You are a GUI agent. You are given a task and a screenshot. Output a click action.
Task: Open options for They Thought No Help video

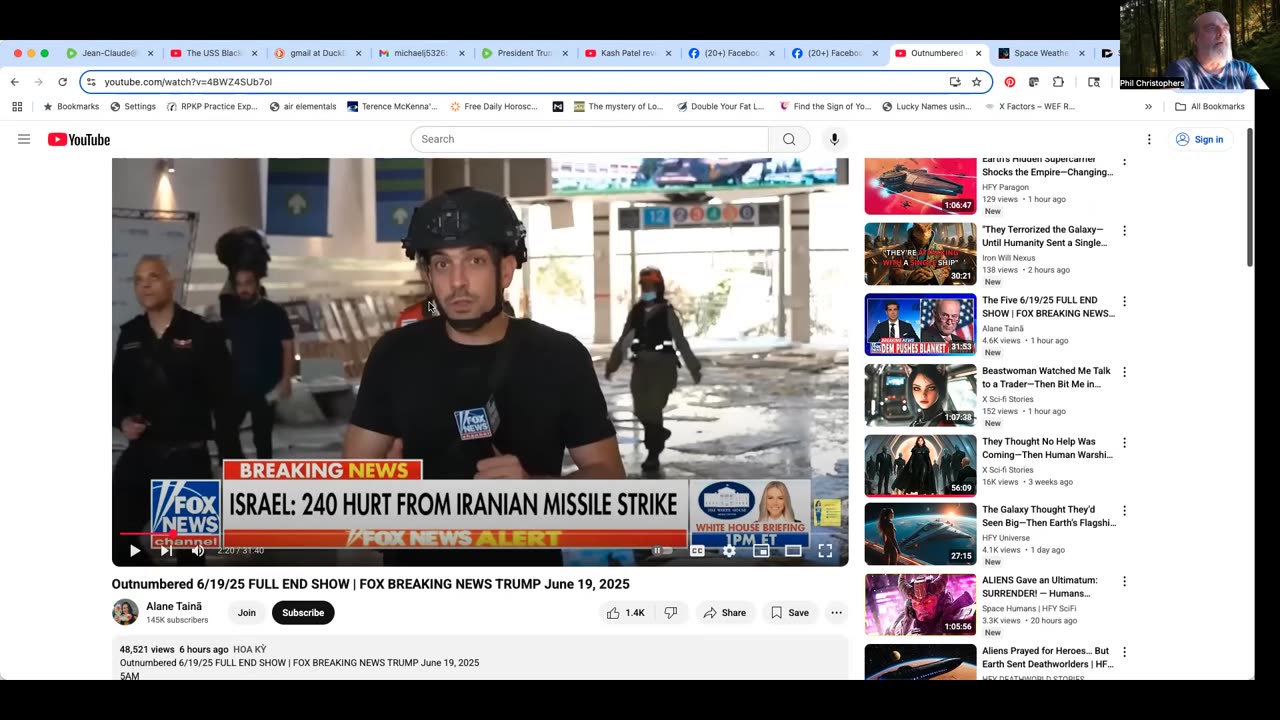pyautogui.click(x=1124, y=443)
